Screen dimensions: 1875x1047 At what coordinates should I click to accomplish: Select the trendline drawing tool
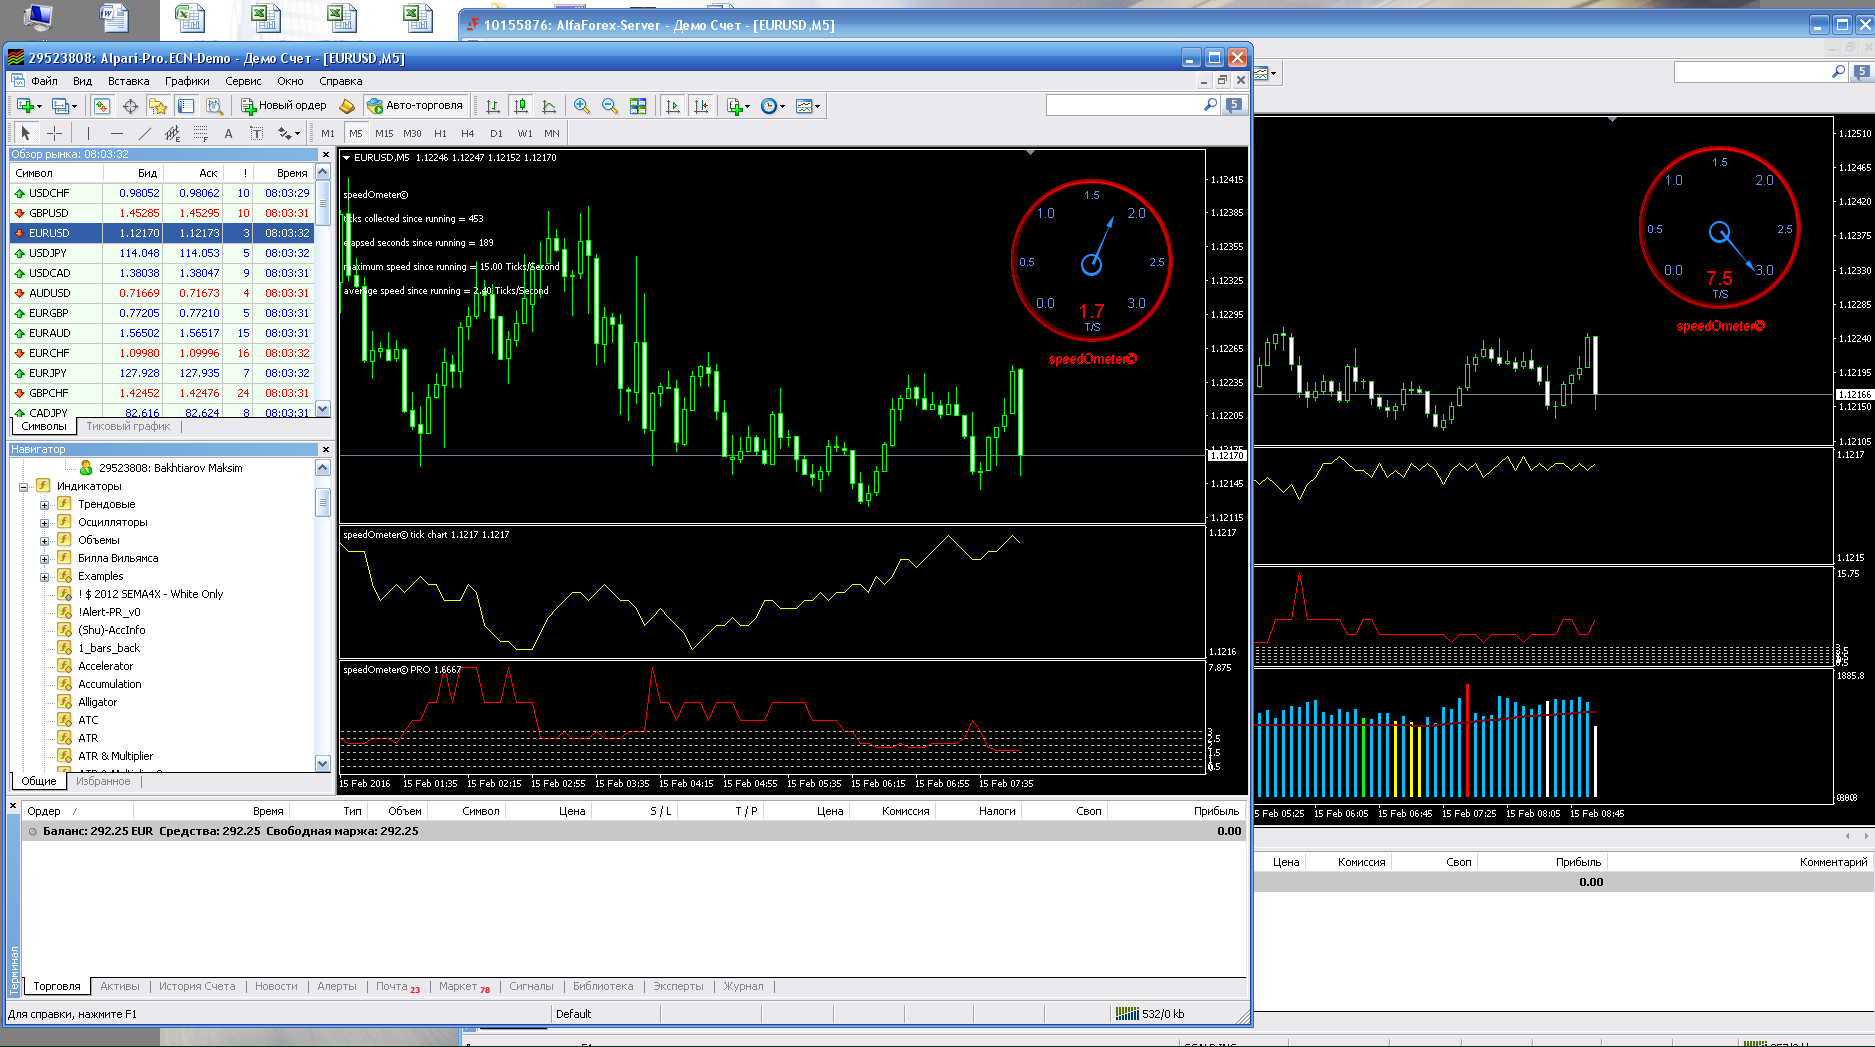(145, 133)
